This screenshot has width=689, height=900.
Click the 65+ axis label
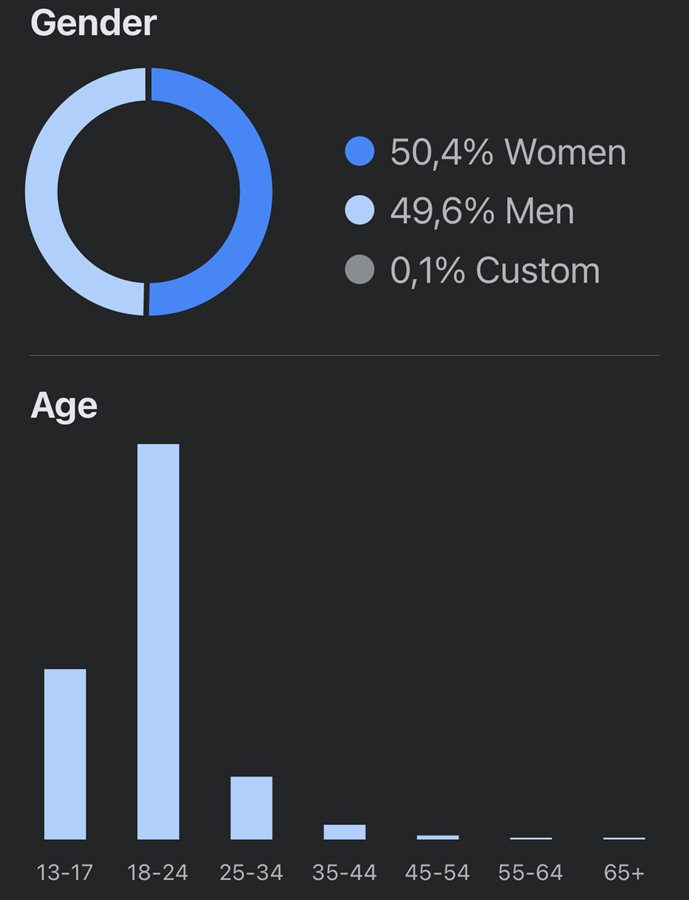624,873
